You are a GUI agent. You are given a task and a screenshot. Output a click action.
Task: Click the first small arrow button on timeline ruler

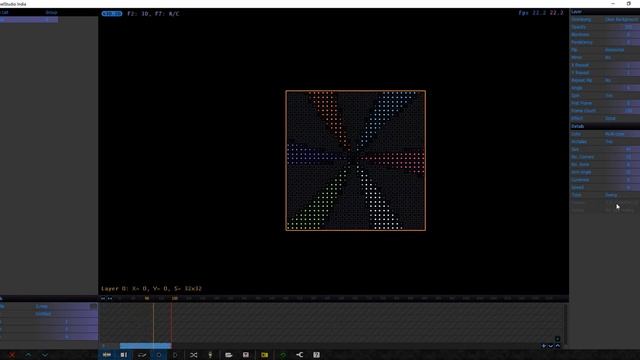(x=103, y=298)
